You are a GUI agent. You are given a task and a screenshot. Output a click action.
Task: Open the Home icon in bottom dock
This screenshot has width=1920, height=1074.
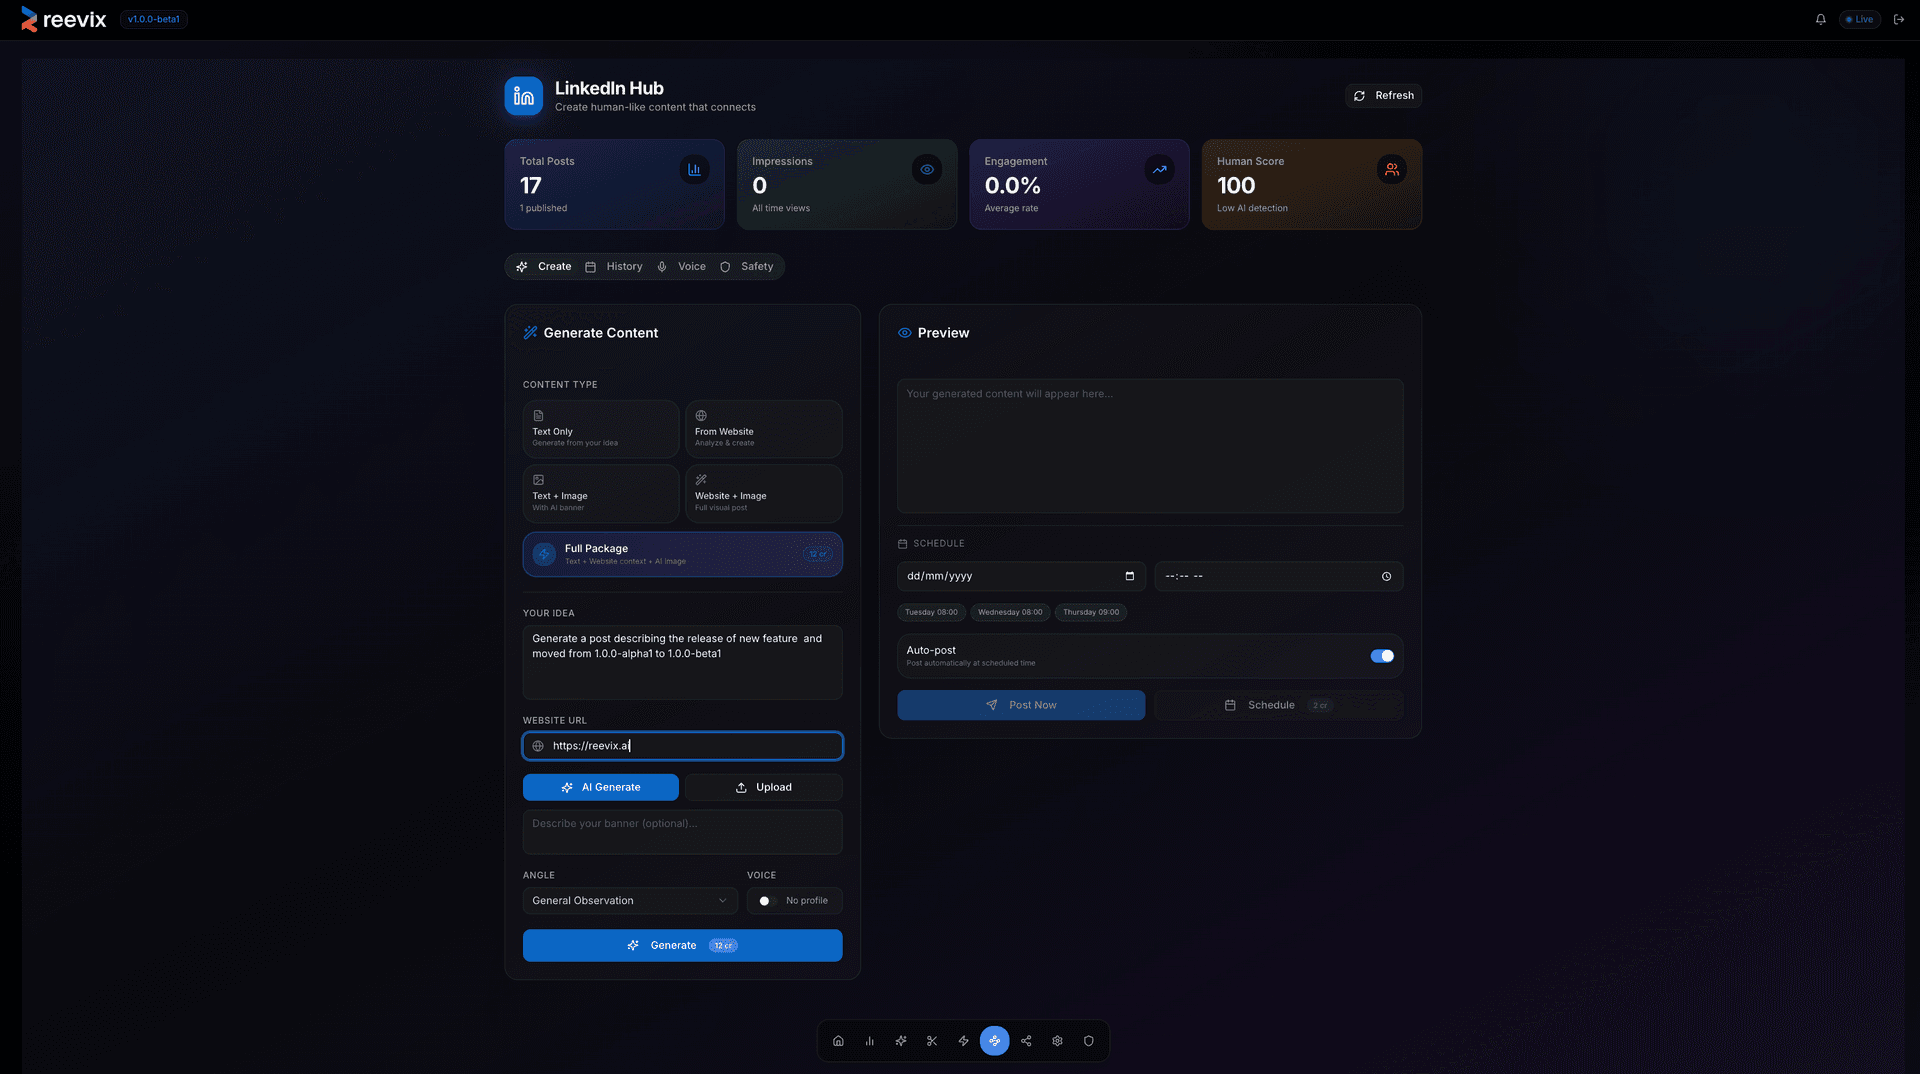(838, 1040)
